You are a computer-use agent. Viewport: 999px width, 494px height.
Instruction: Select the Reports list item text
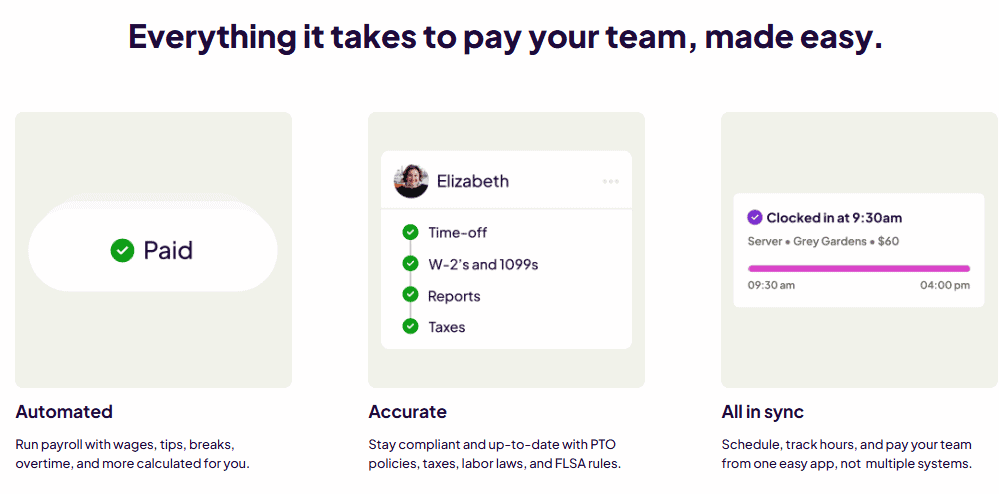click(454, 296)
